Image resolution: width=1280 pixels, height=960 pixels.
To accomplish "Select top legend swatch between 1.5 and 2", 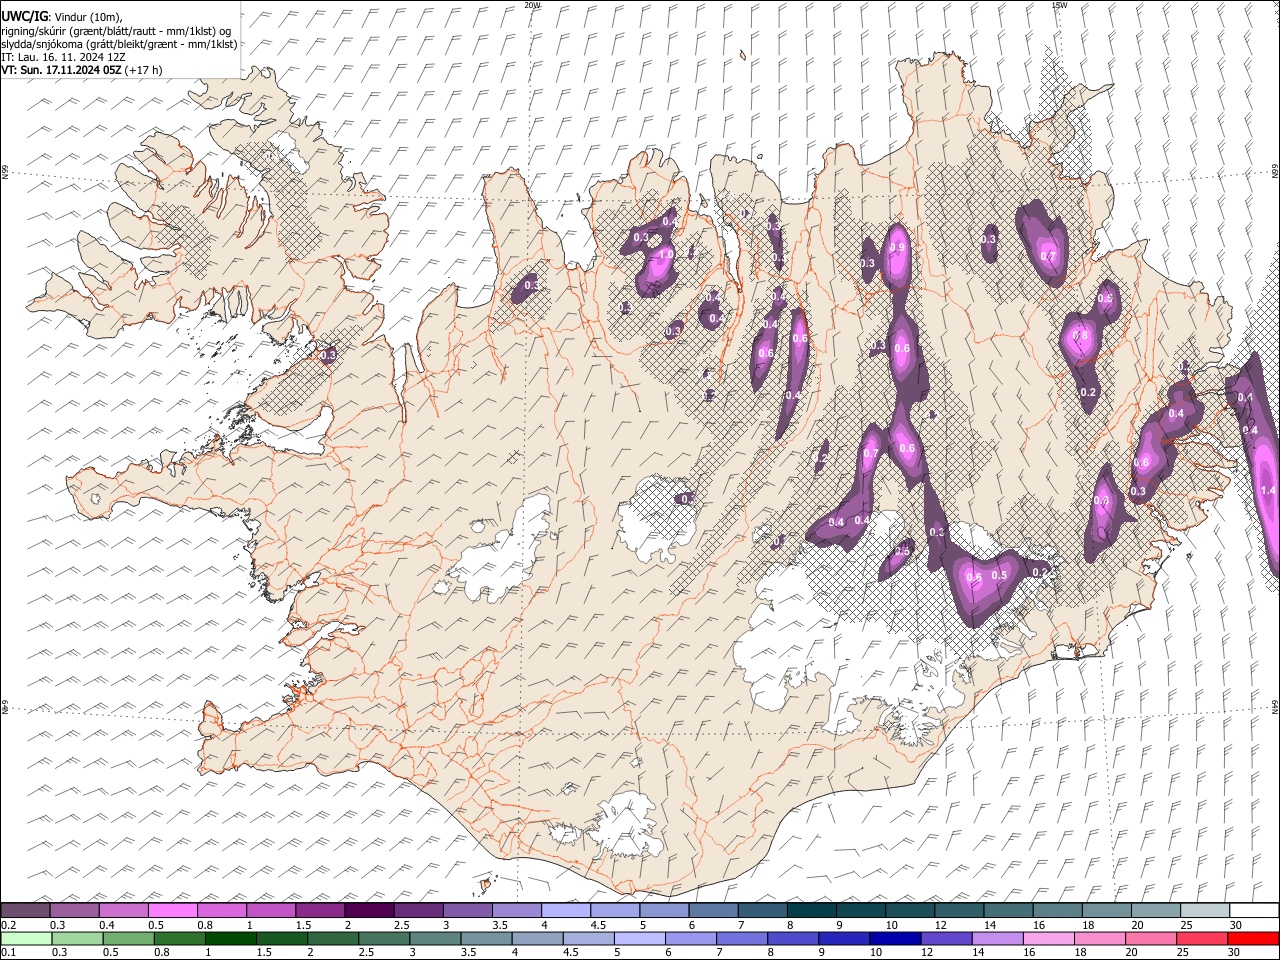I will (x=320, y=910).
